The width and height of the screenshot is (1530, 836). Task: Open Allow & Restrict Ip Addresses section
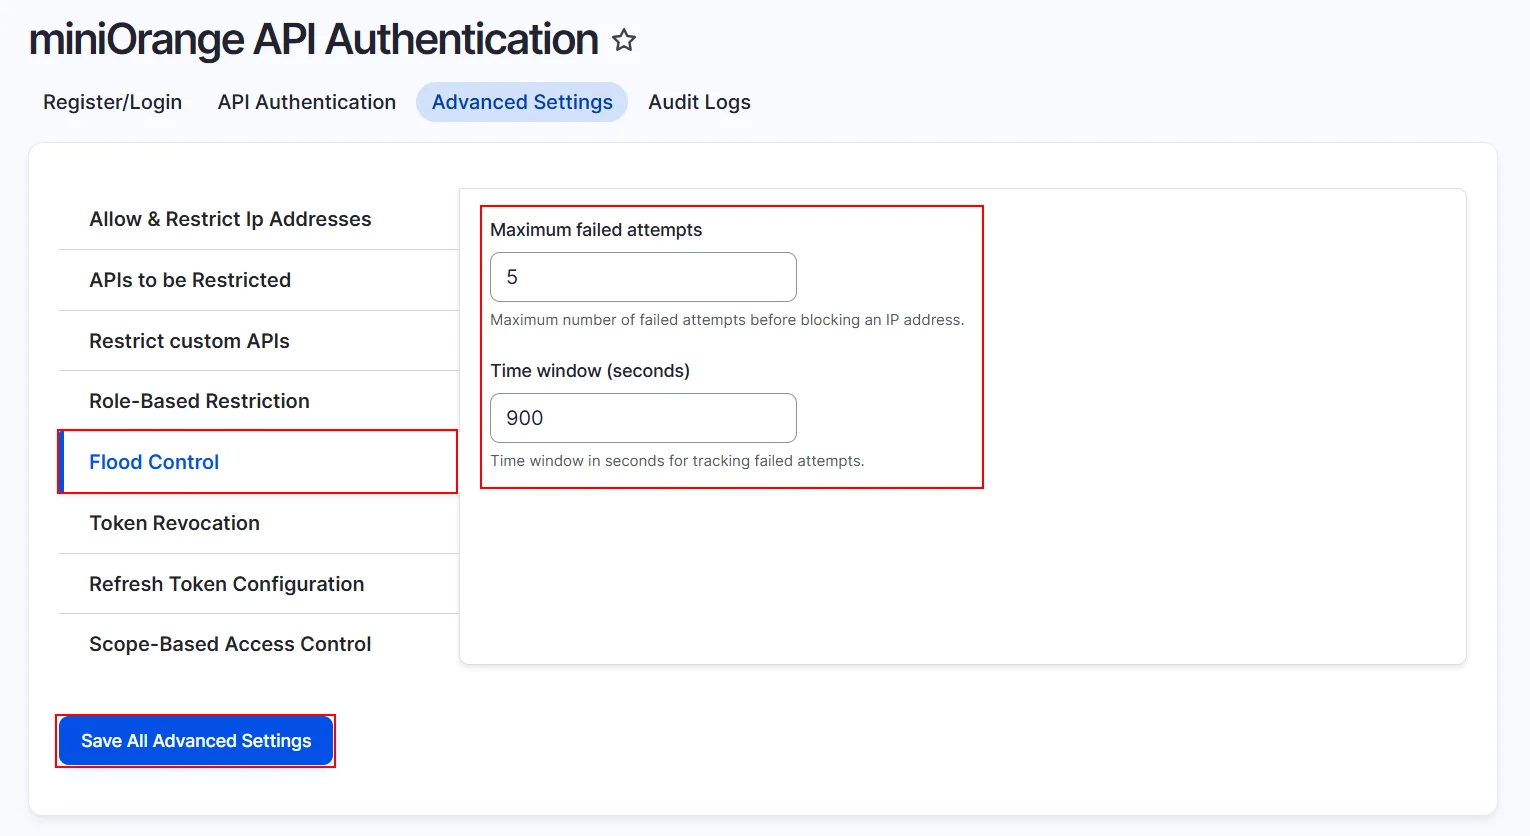[230, 219]
